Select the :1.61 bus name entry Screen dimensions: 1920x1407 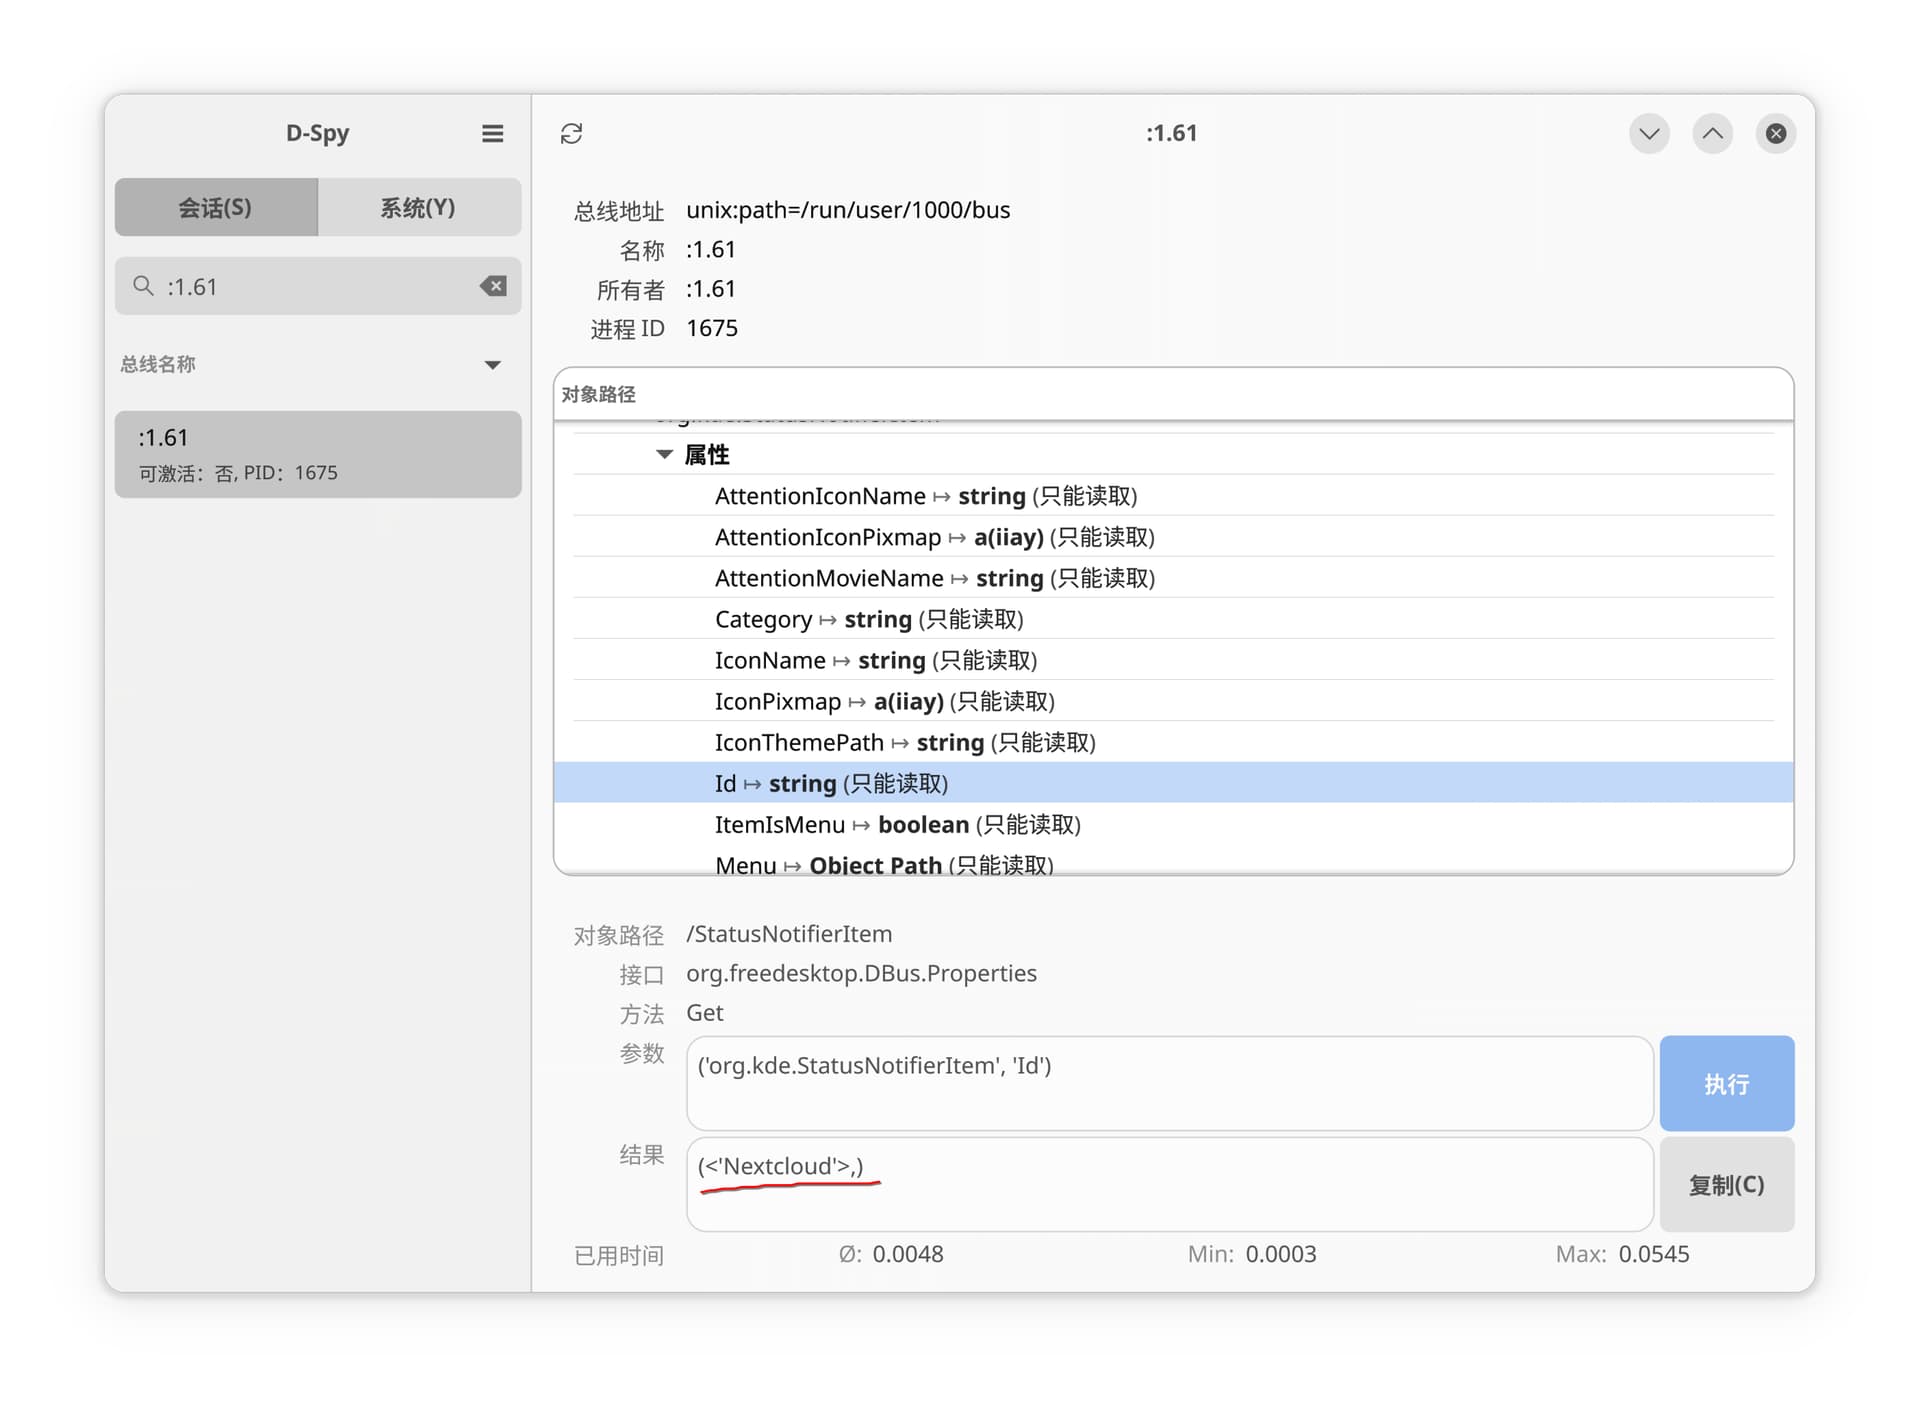(318, 454)
